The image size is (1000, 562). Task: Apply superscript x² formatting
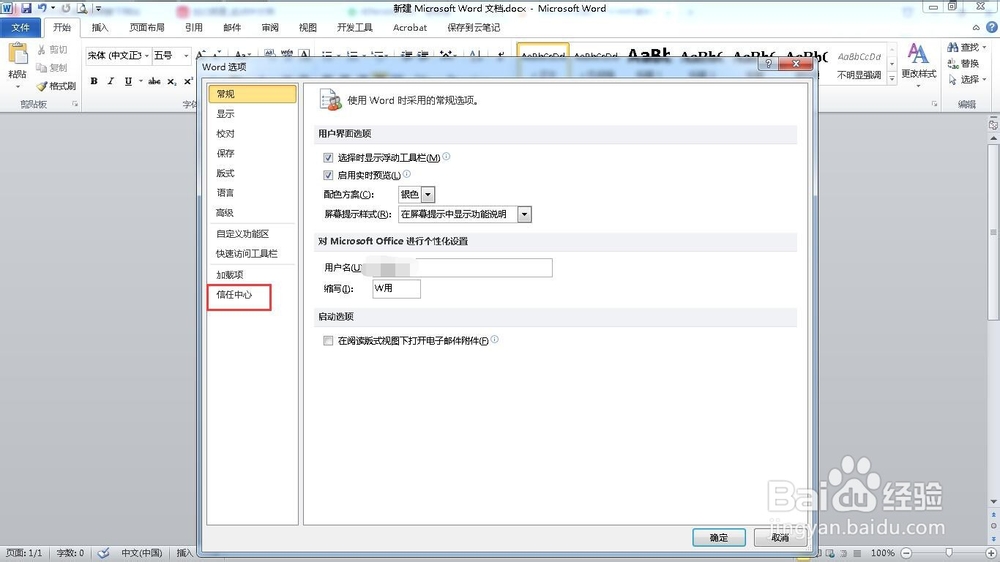point(188,81)
